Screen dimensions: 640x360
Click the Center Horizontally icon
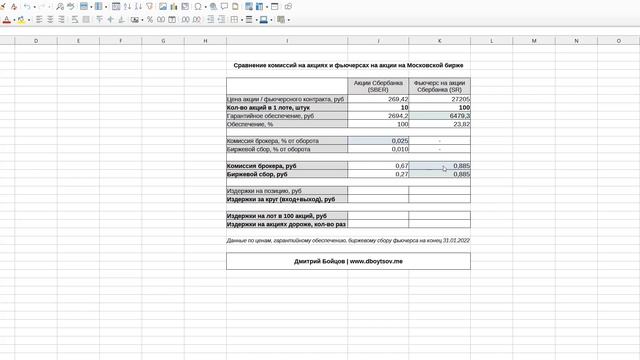(x=50, y=20)
